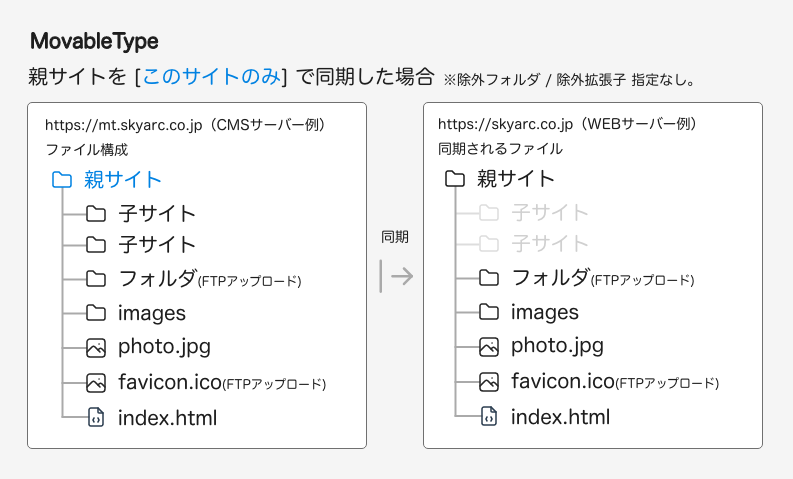Select the blue 親サイト label in CMS tree
This screenshot has width=793, height=479.
coord(123,180)
